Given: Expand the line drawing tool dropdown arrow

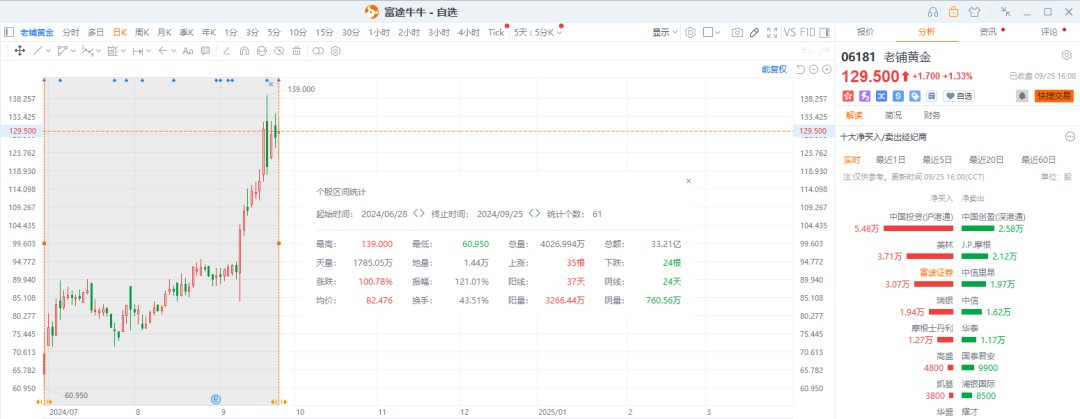Looking at the screenshot, I should (49, 50).
